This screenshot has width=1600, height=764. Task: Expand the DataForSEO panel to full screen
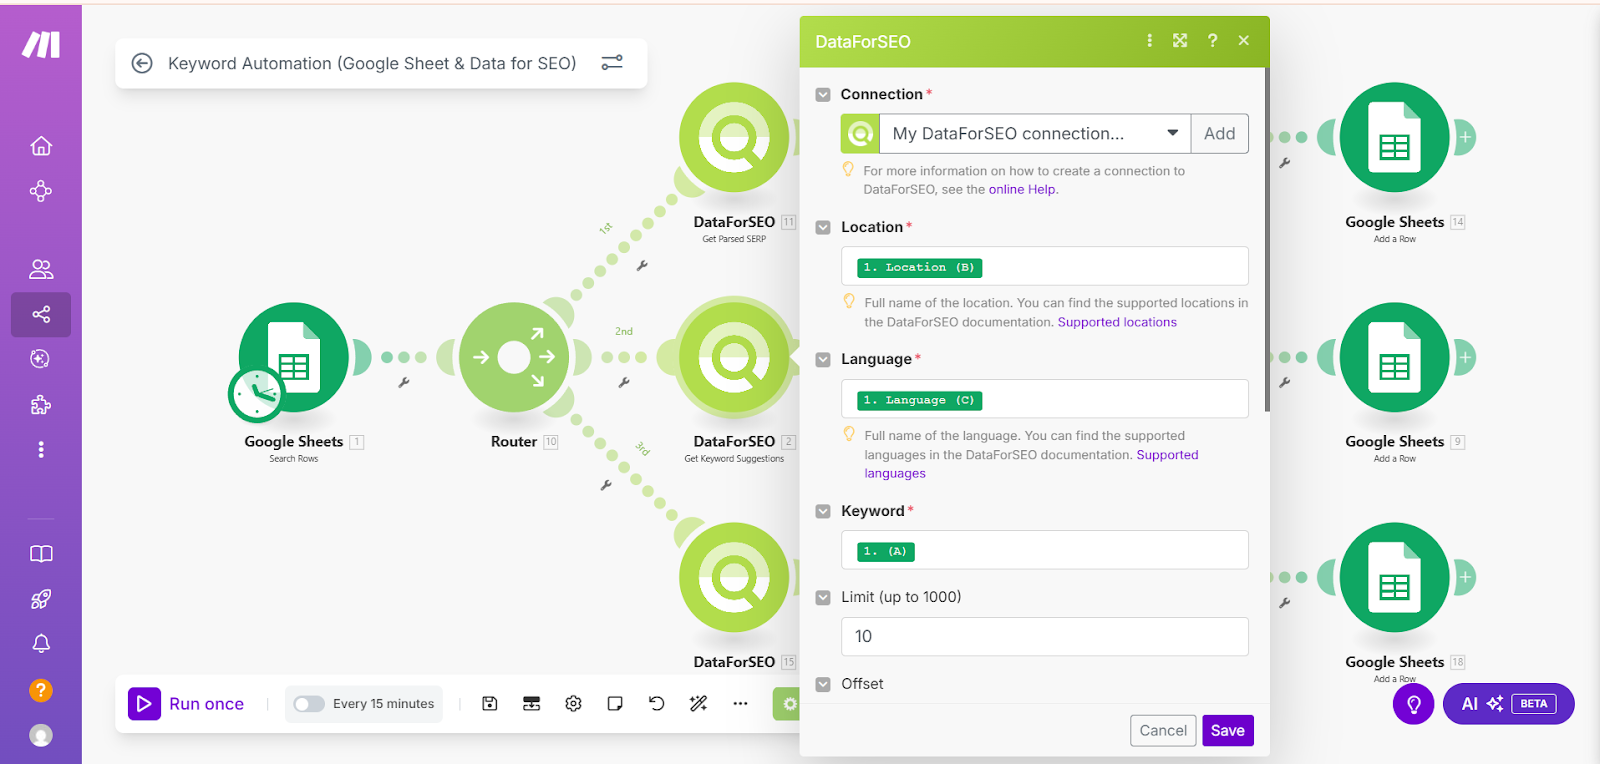pos(1180,40)
